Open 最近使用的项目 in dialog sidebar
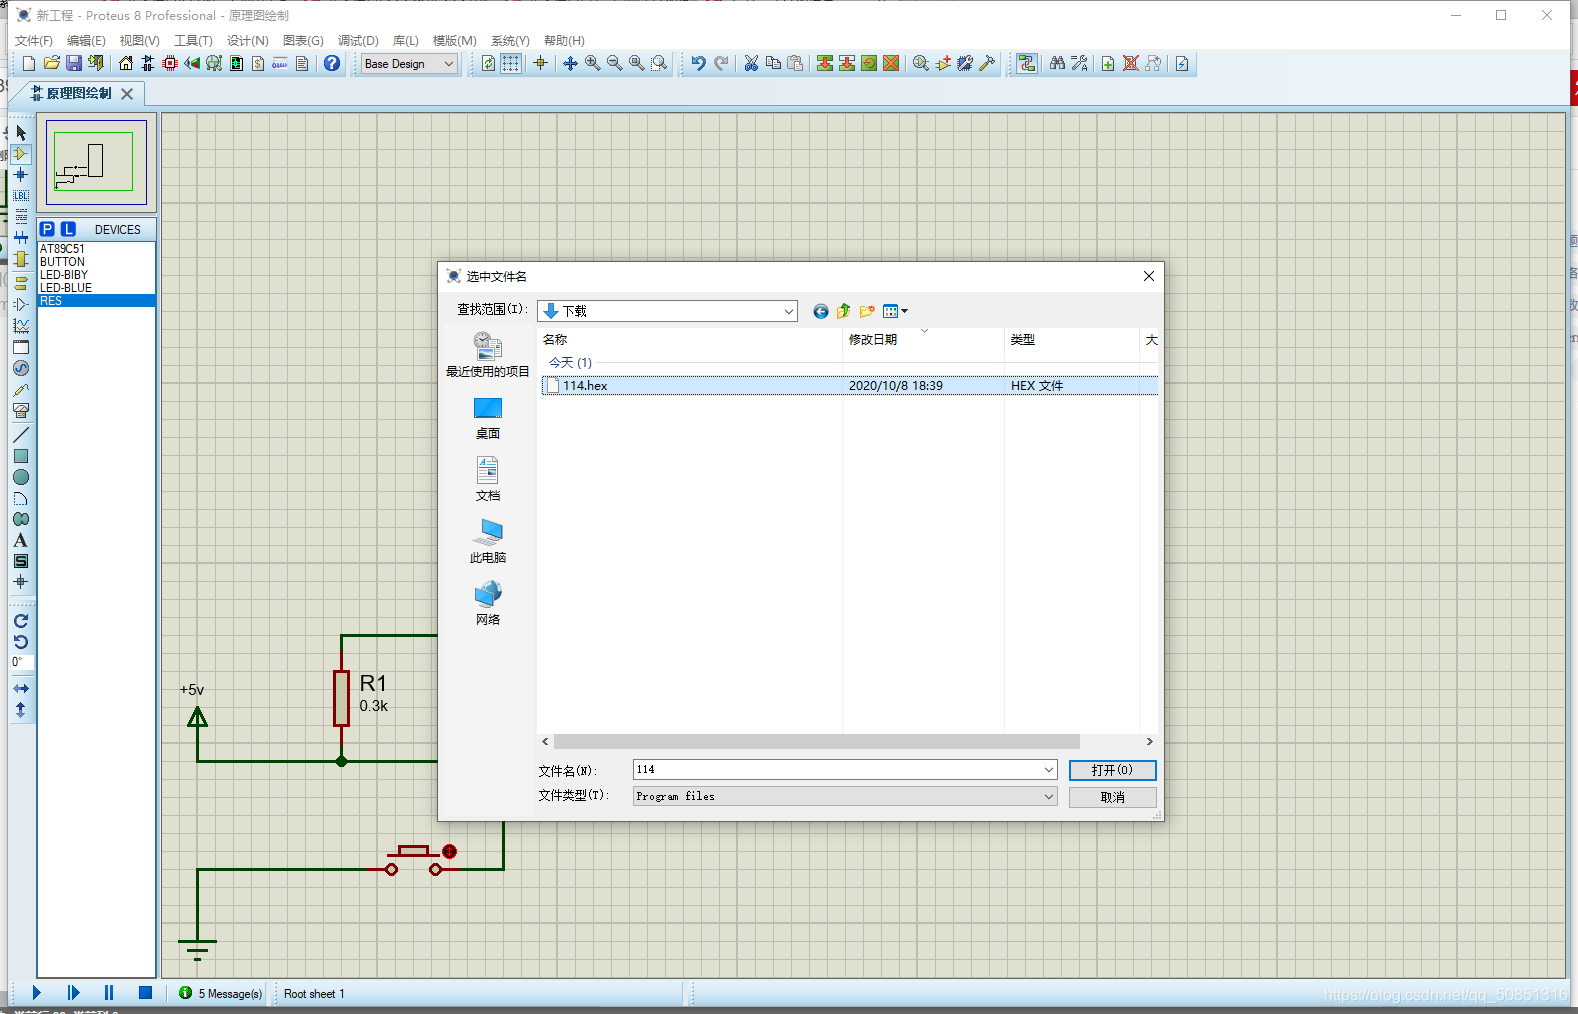Viewport: 1578px width, 1014px height. [488, 356]
